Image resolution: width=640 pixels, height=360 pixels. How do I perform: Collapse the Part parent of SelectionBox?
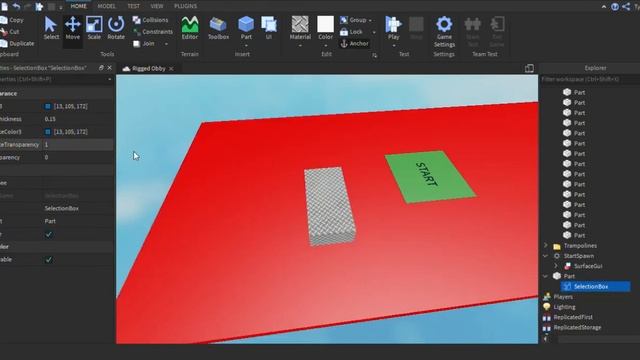coord(546,276)
